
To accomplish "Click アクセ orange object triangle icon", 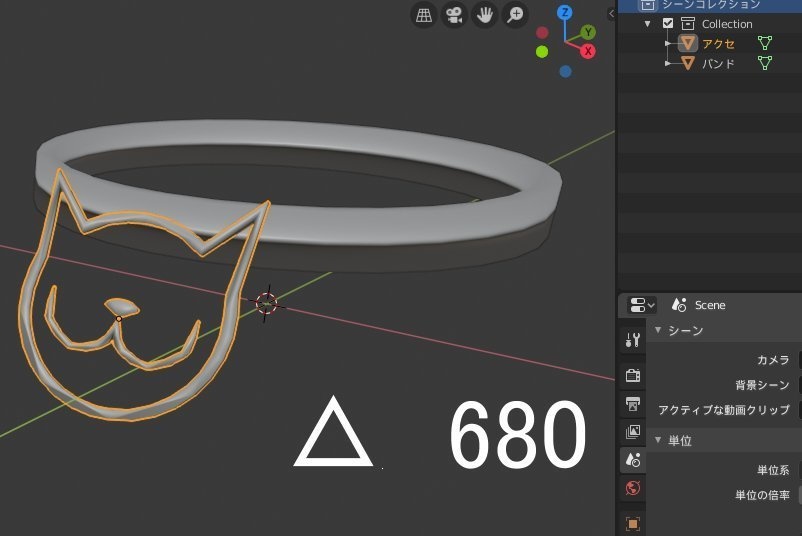I will coord(688,43).
